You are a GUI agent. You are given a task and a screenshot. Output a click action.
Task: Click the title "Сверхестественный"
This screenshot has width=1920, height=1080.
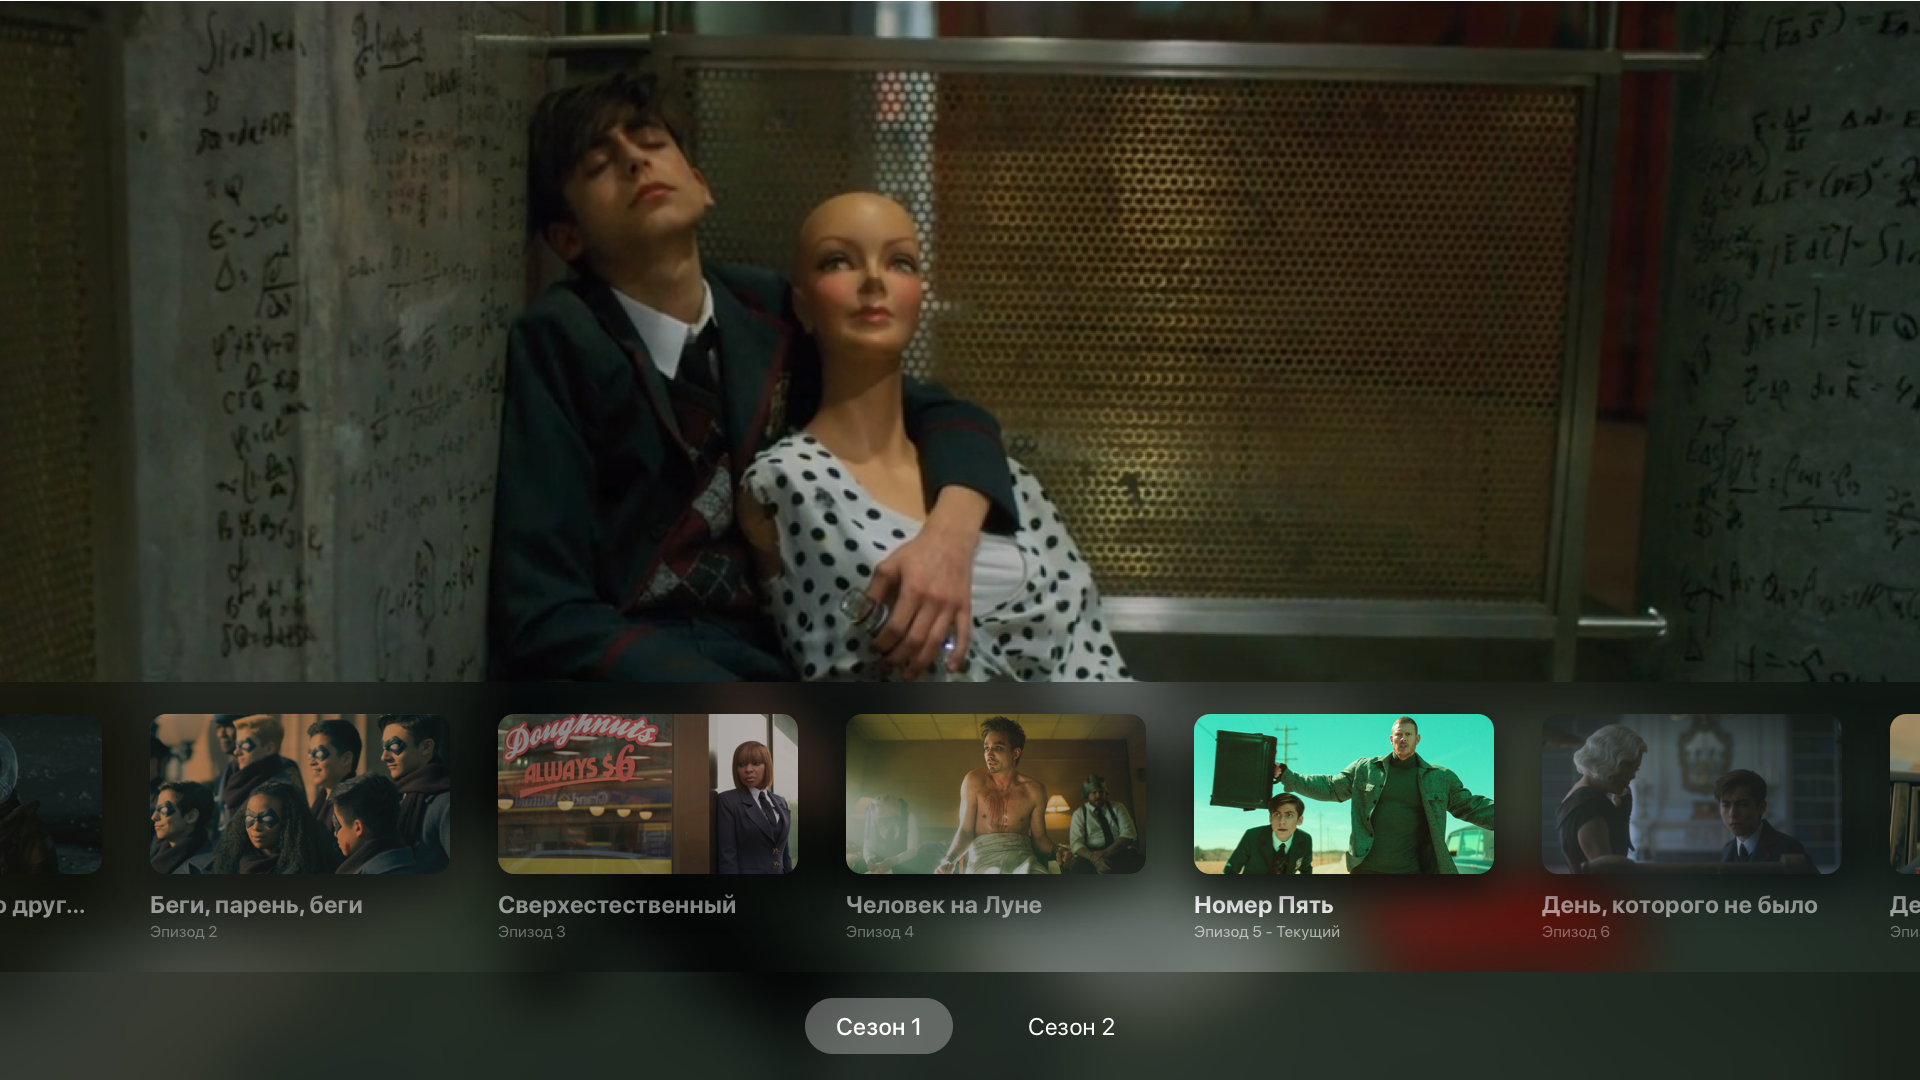(617, 905)
